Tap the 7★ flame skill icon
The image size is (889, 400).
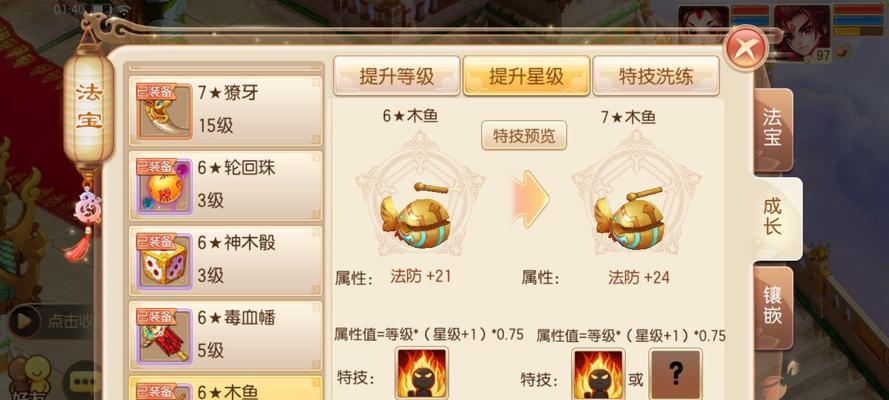click(x=598, y=374)
